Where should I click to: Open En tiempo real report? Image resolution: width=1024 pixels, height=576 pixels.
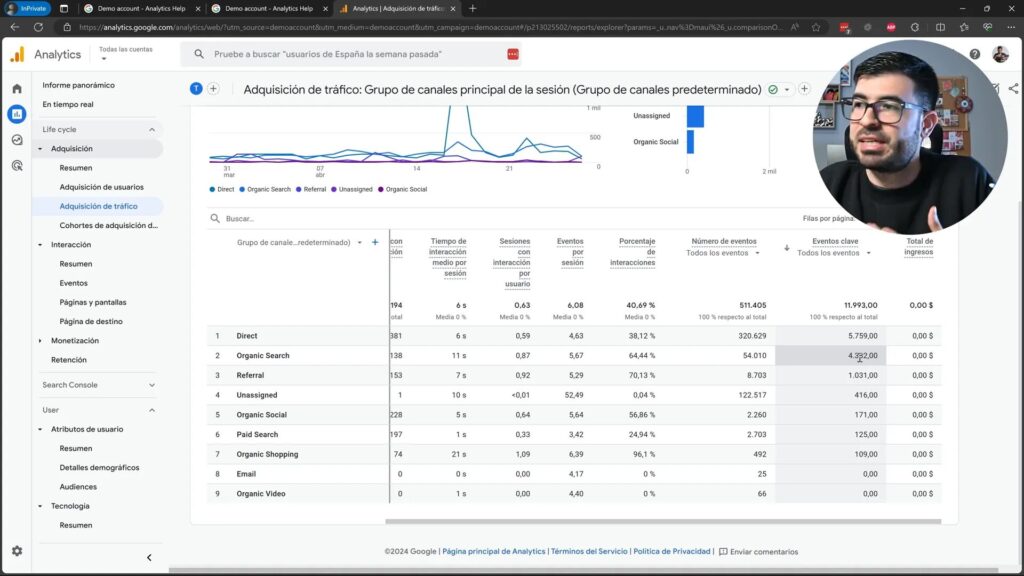tap(68, 104)
